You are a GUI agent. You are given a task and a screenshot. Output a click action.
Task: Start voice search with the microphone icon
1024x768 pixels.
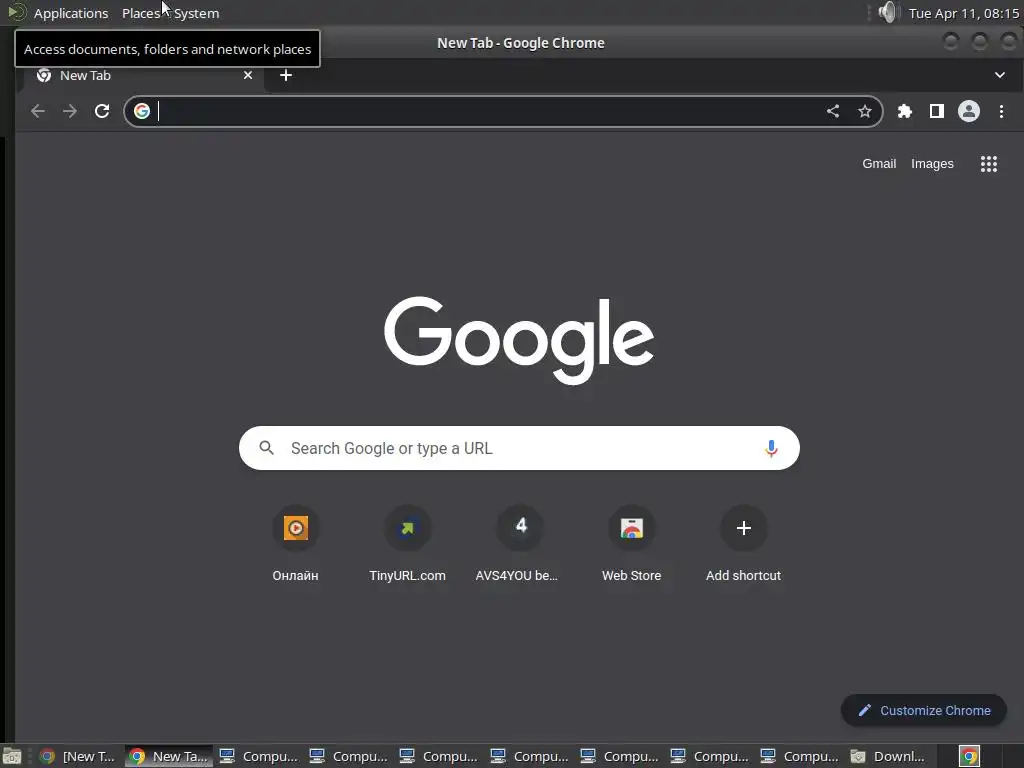coord(771,448)
